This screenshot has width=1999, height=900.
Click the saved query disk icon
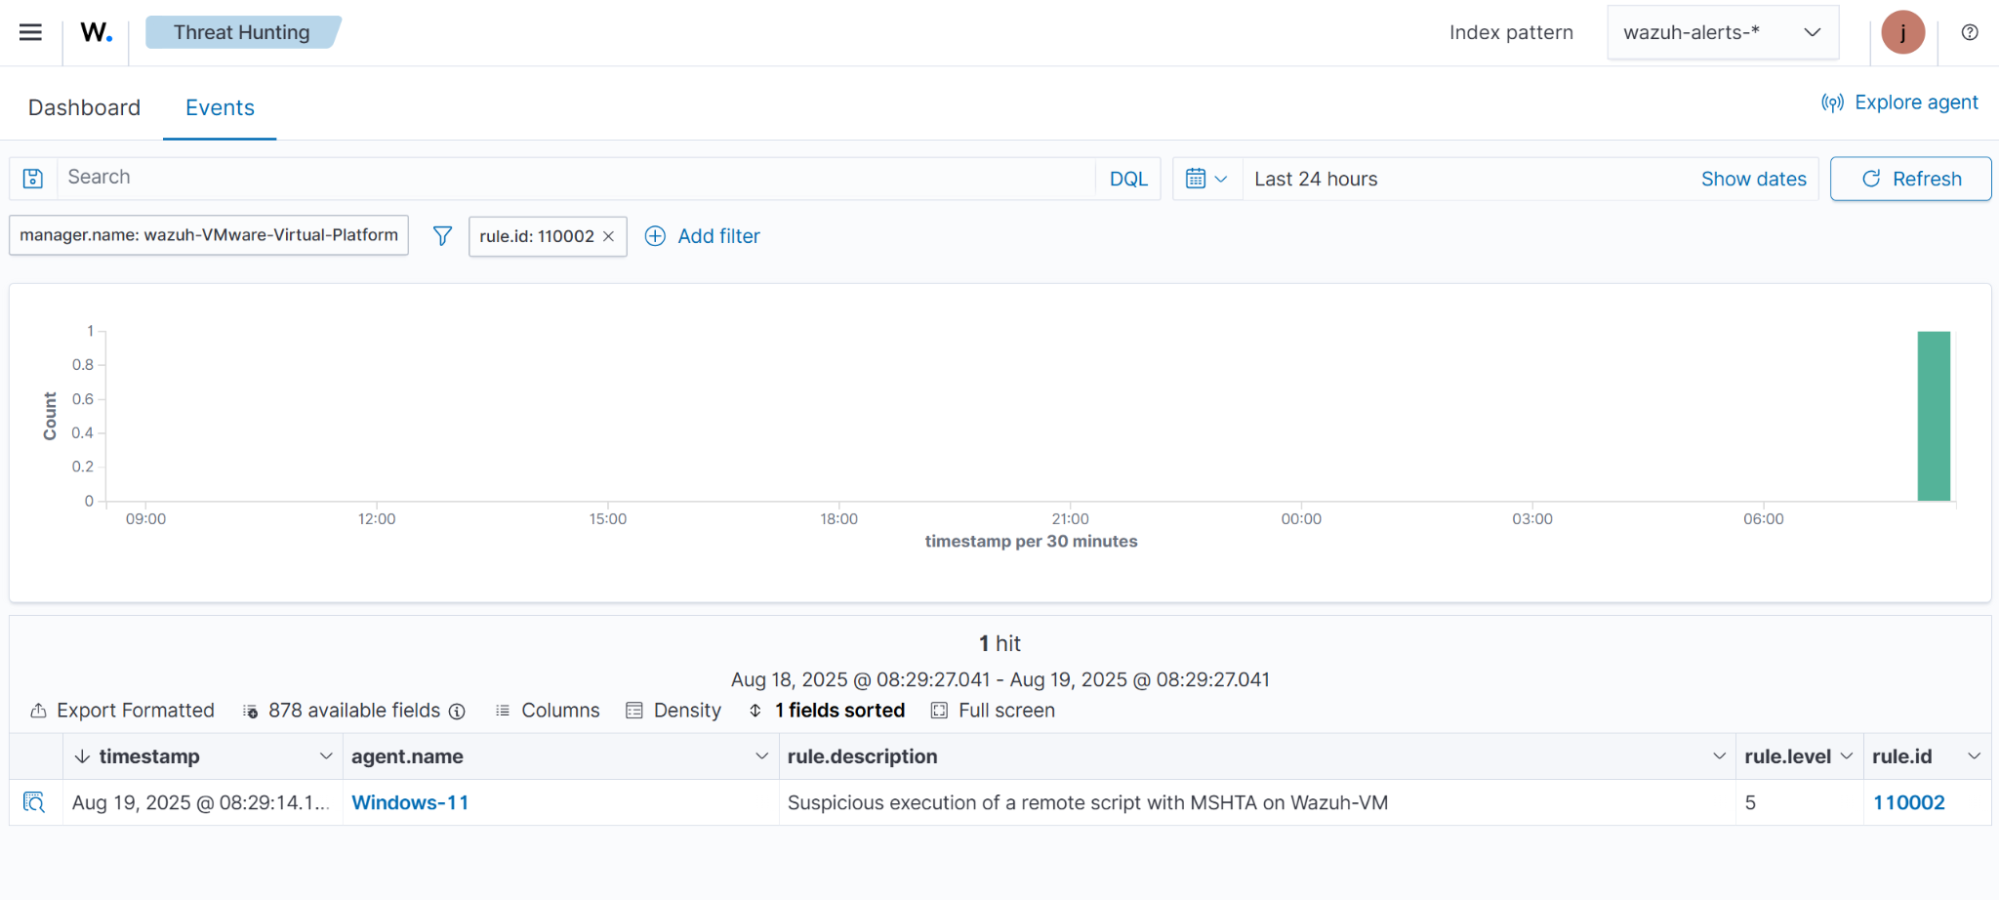[x=33, y=178]
